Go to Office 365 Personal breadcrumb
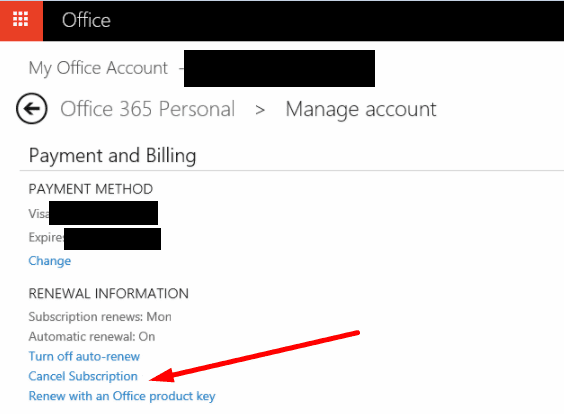 pos(147,109)
